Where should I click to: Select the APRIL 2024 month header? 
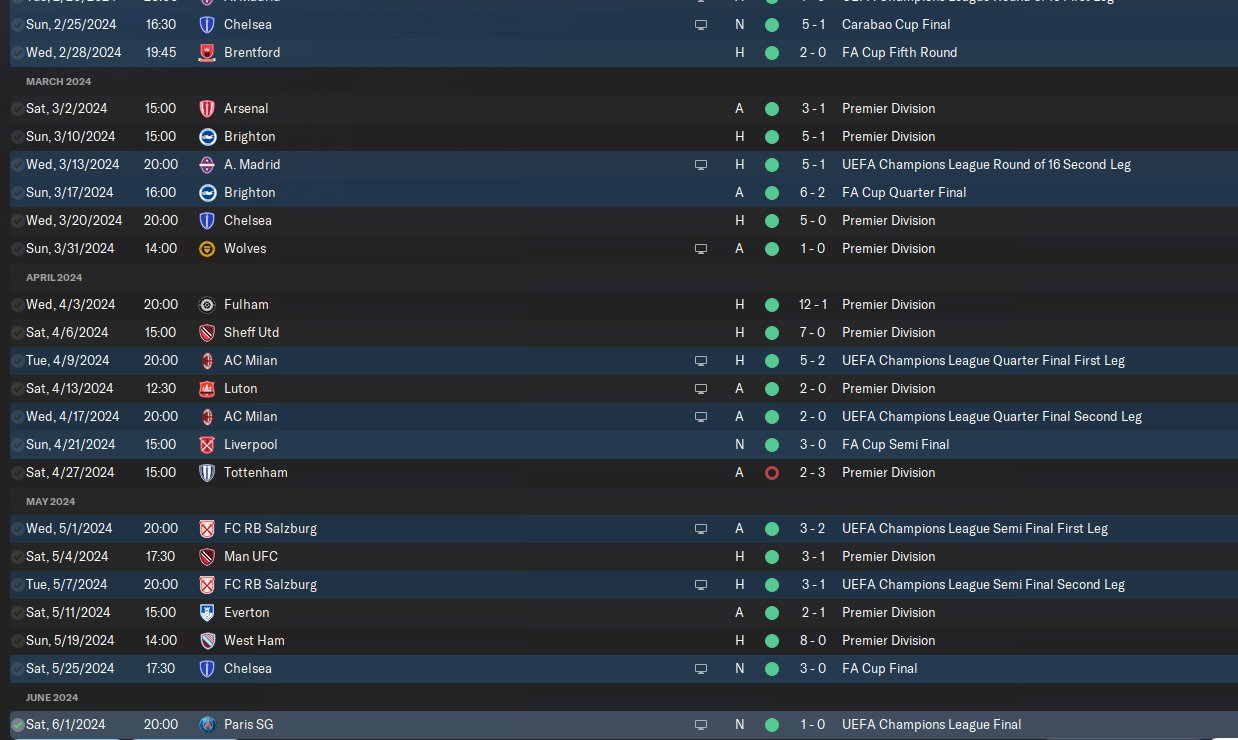[x=54, y=277]
